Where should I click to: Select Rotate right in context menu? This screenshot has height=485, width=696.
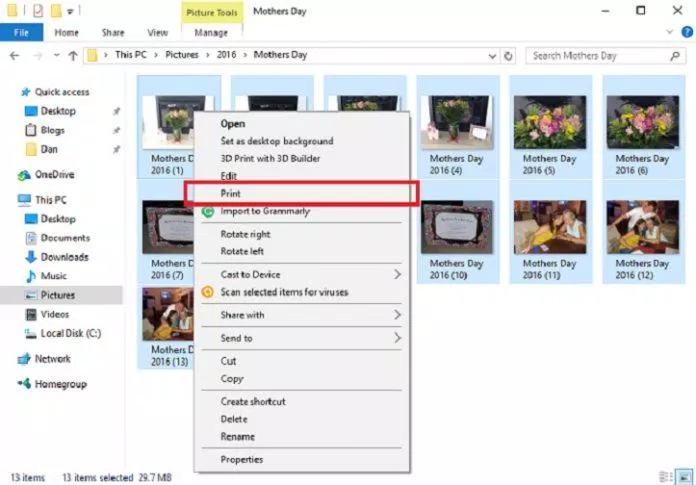(245, 234)
